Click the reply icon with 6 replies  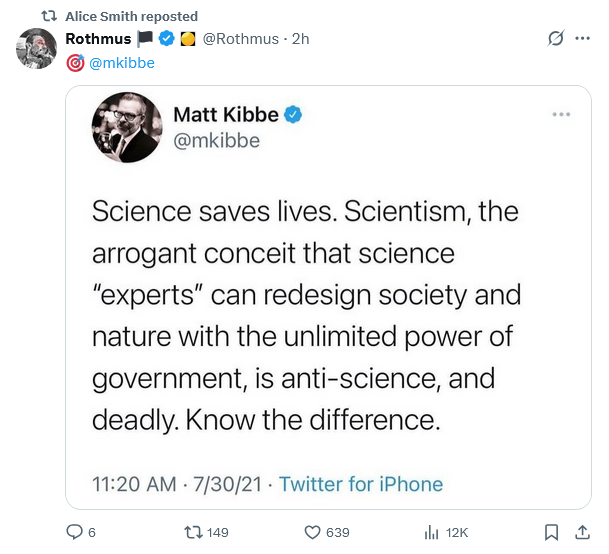[x=74, y=532]
